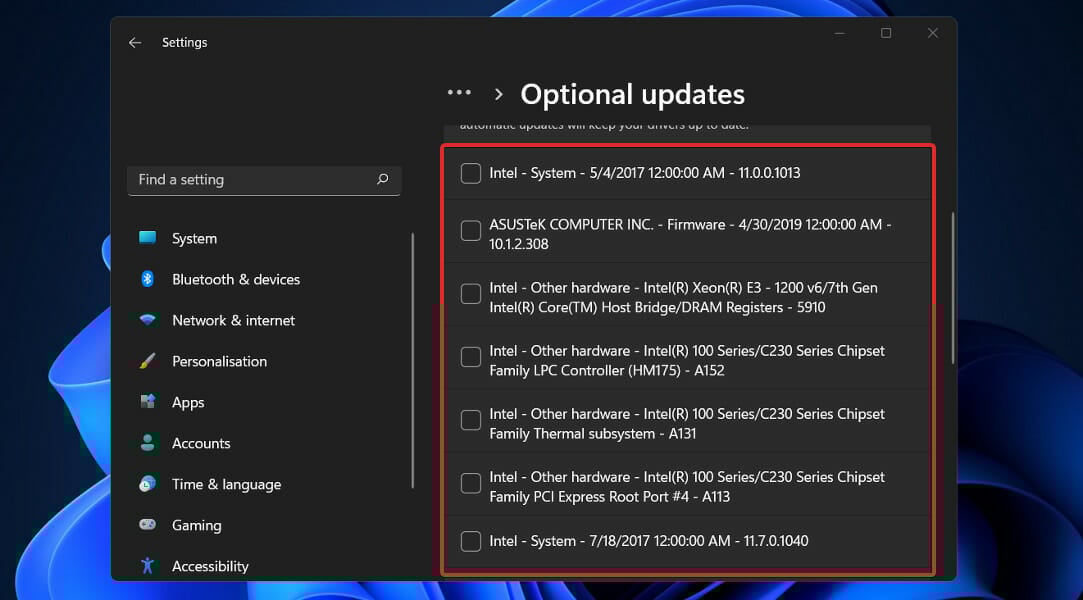This screenshot has width=1083, height=600.
Task: Check Intel PCI Express Root Port A113
Action: pyautogui.click(x=470, y=483)
